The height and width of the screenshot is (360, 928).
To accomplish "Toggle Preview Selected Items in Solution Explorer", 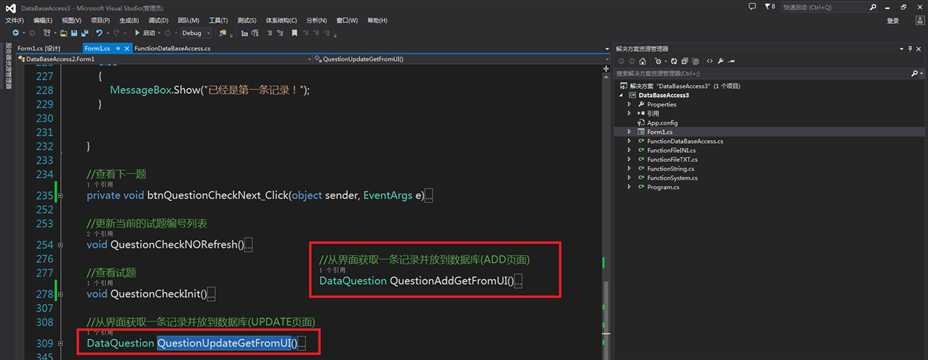I will point(732,61).
